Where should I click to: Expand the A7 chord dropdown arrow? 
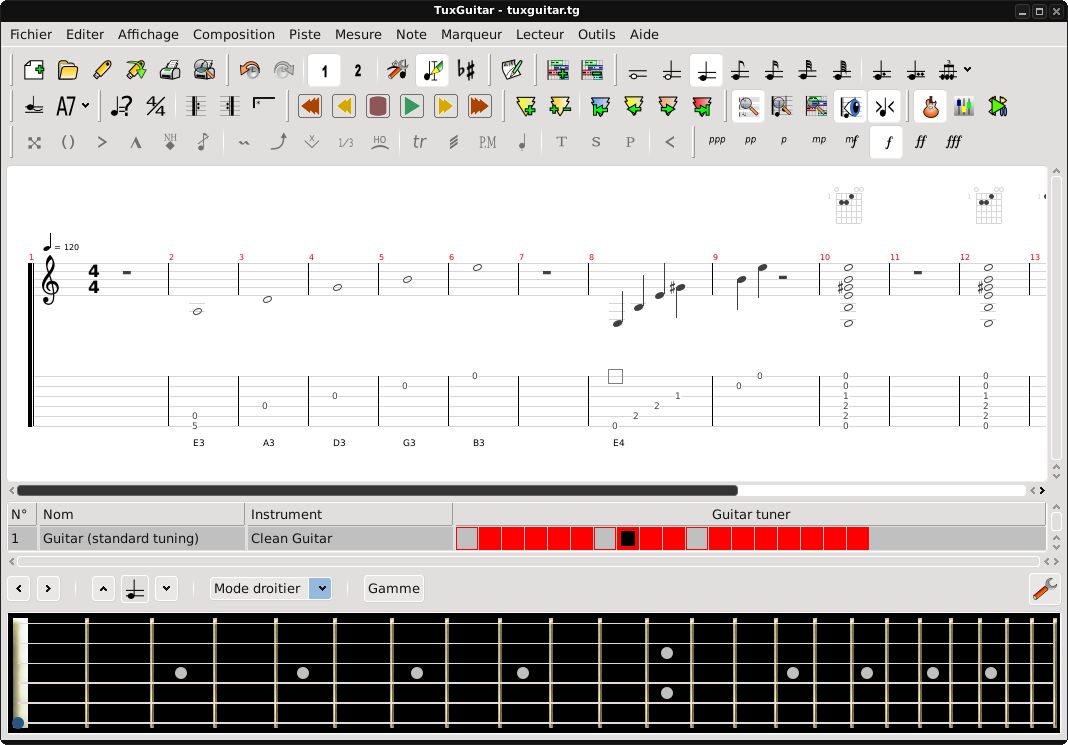[x=86, y=106]
